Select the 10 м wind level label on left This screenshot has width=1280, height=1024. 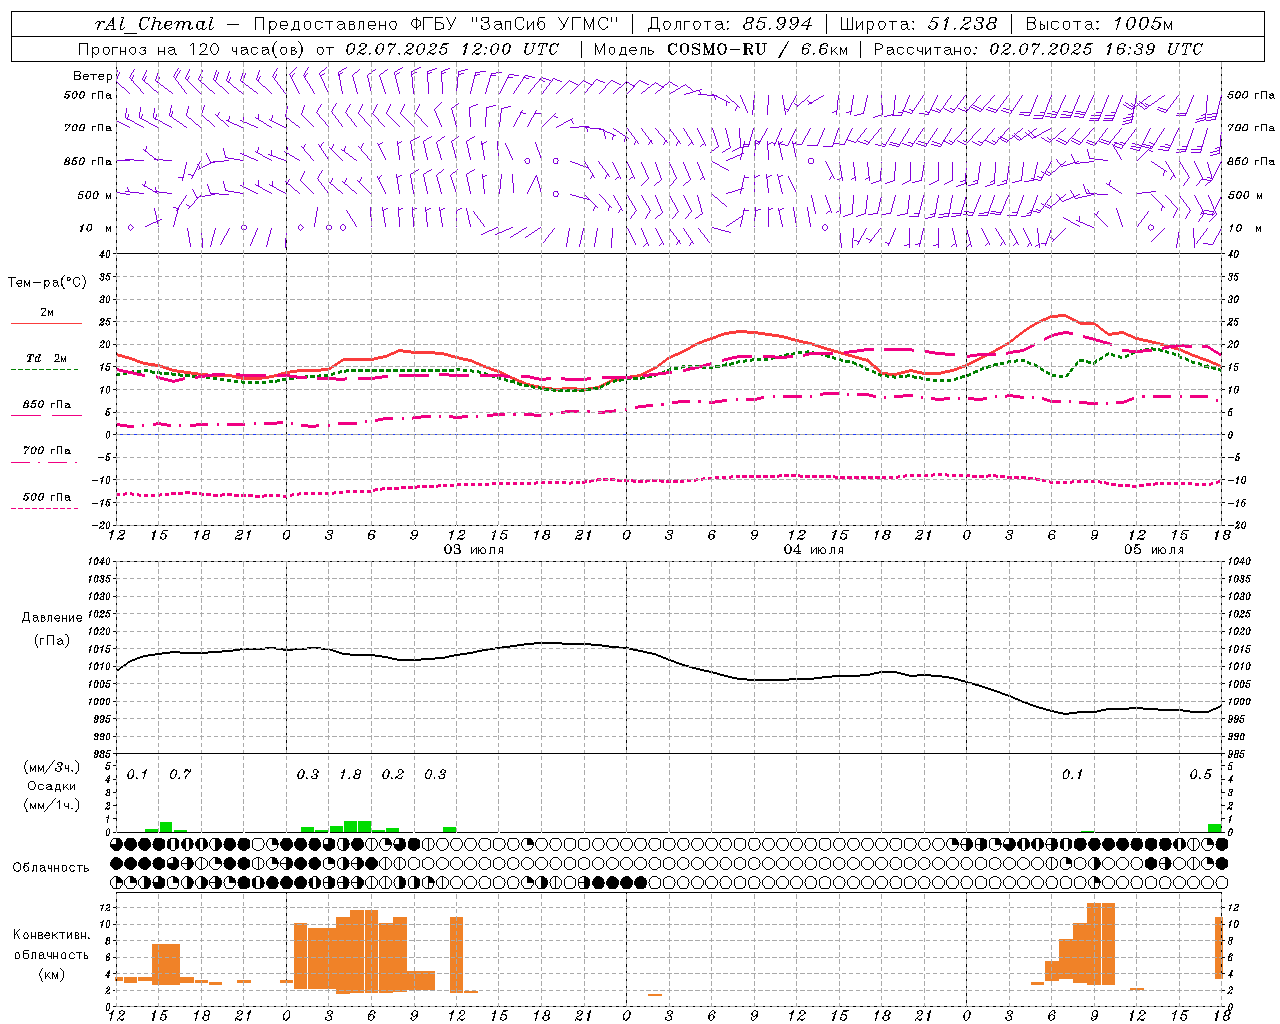point(97,228)
